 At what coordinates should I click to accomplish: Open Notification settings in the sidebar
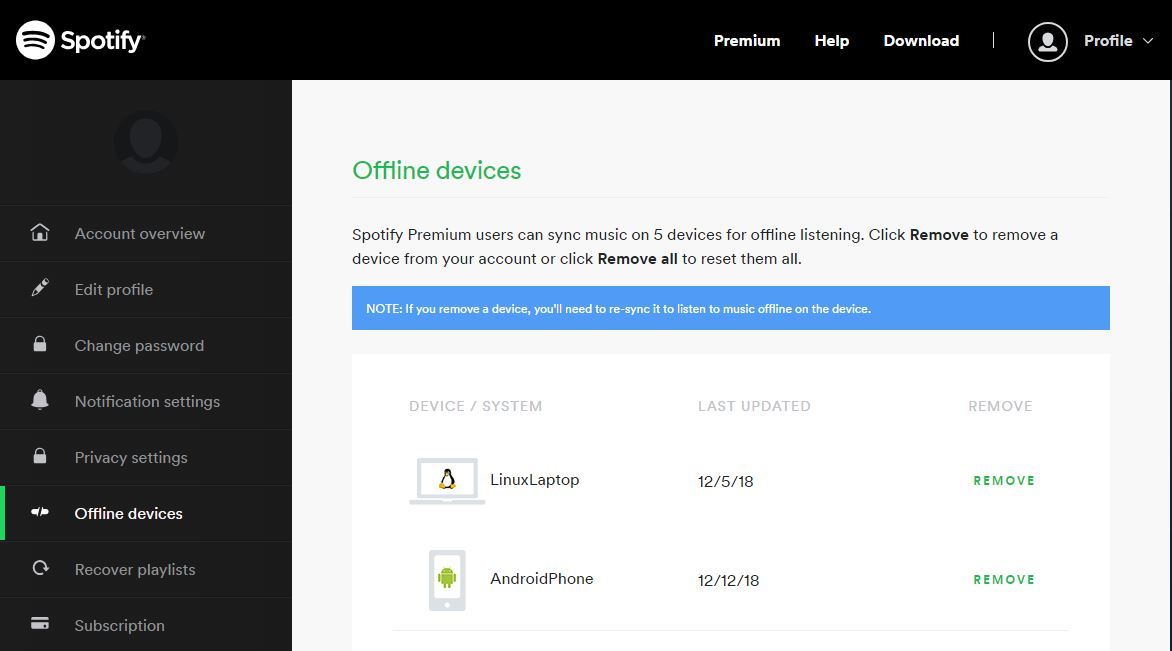[x=146, y=401]
